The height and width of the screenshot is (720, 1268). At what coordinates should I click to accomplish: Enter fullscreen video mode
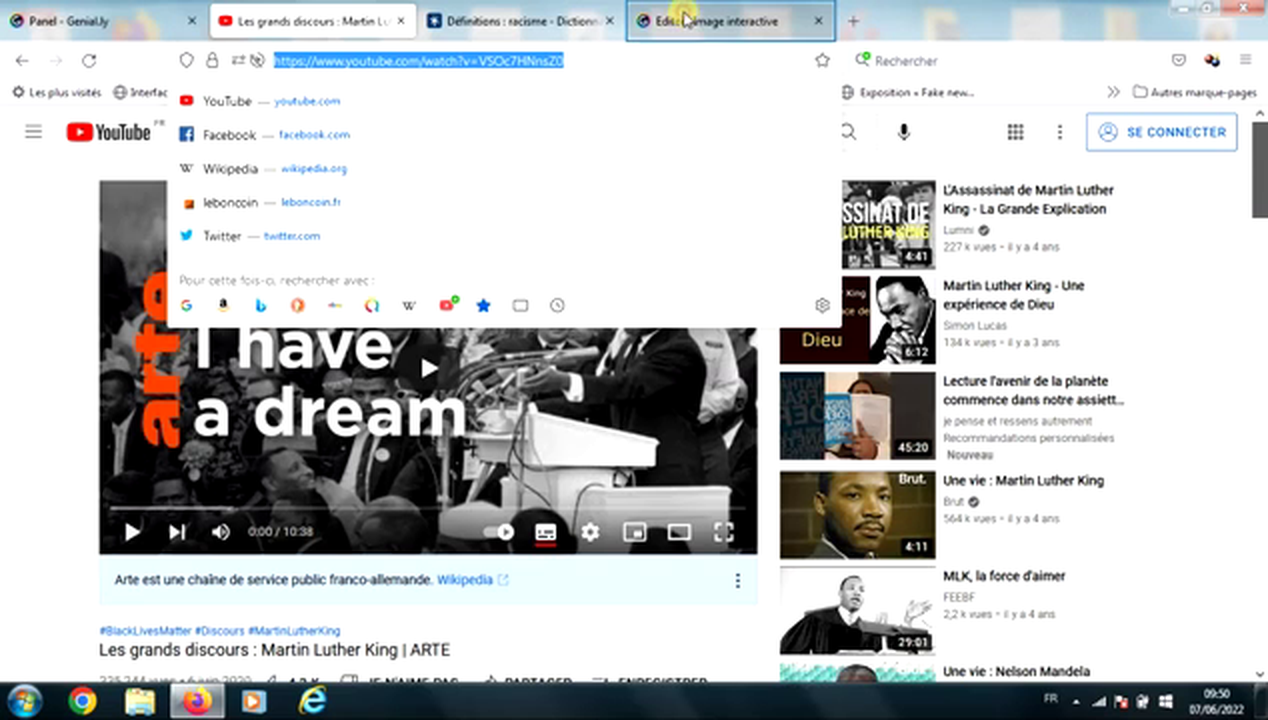[723, 532]
